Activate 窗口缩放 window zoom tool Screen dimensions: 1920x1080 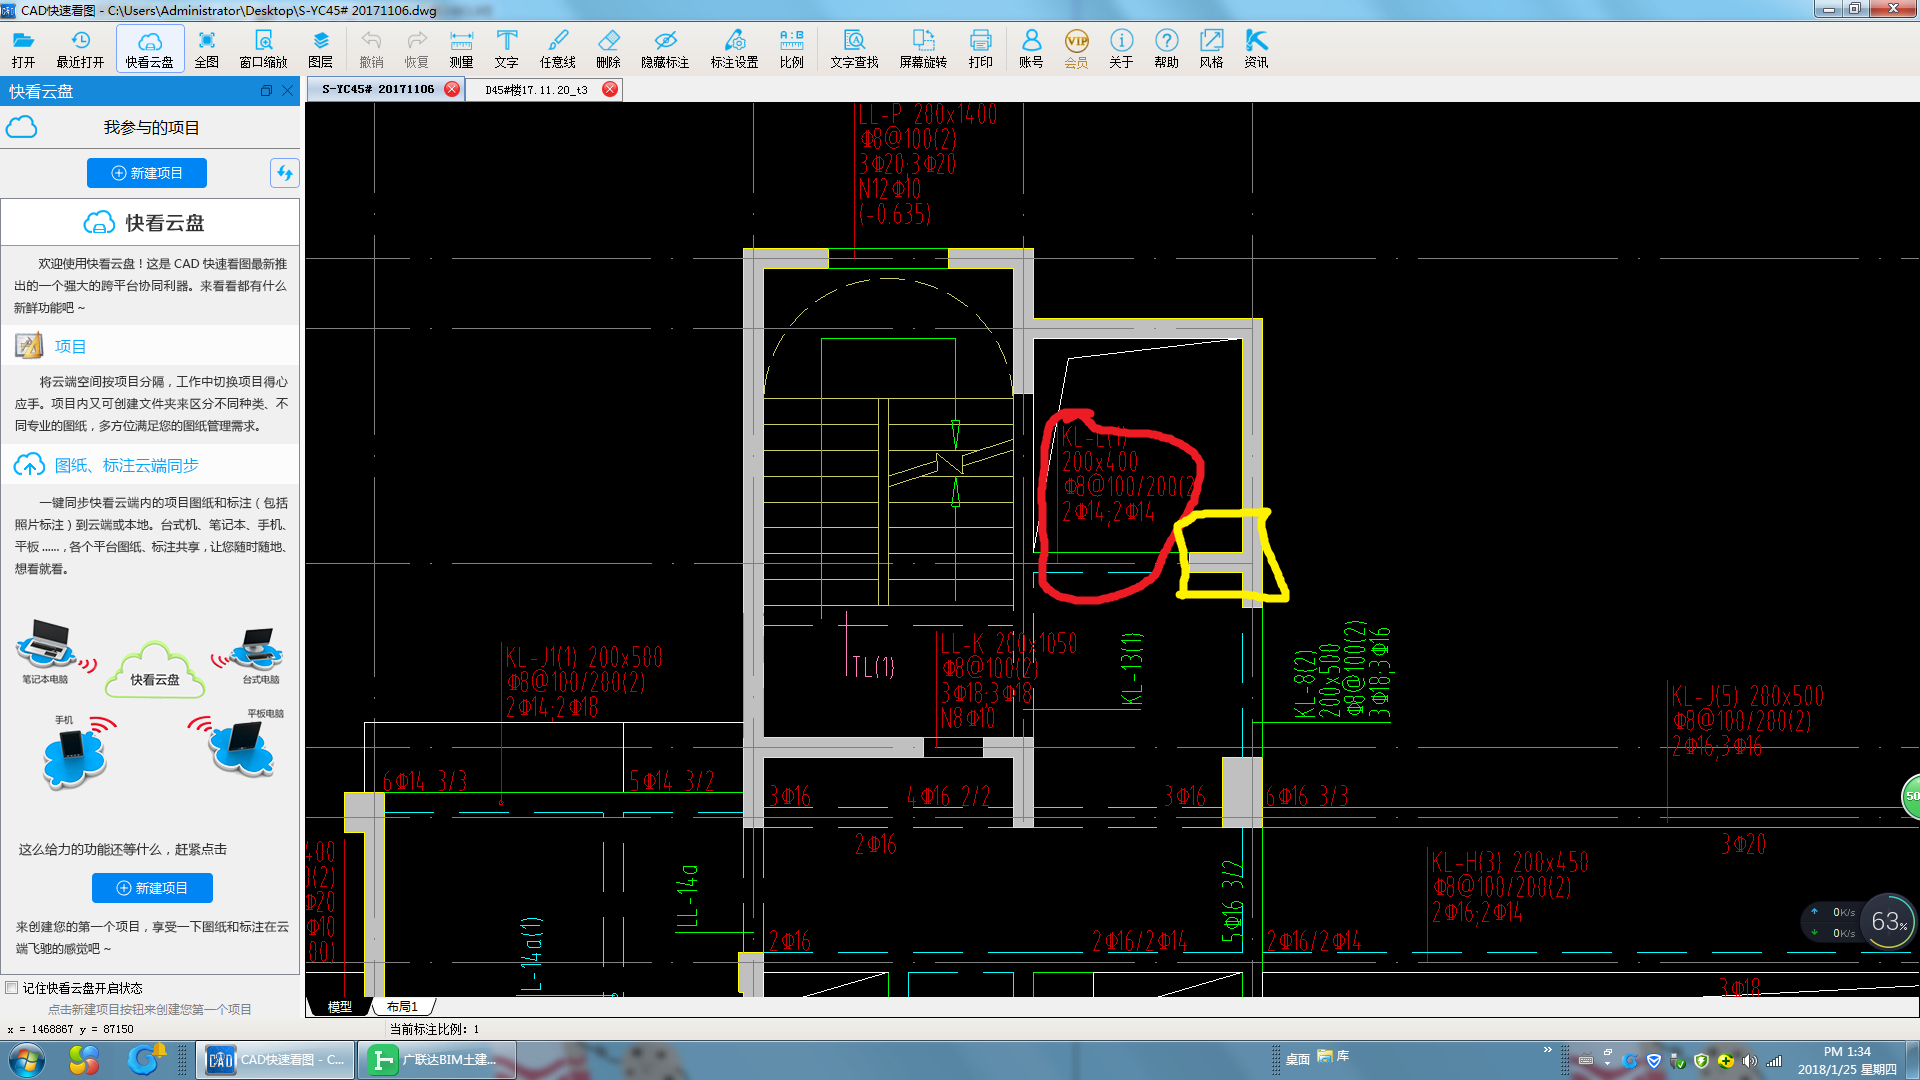pyautogui.click(x=263, y=48)
